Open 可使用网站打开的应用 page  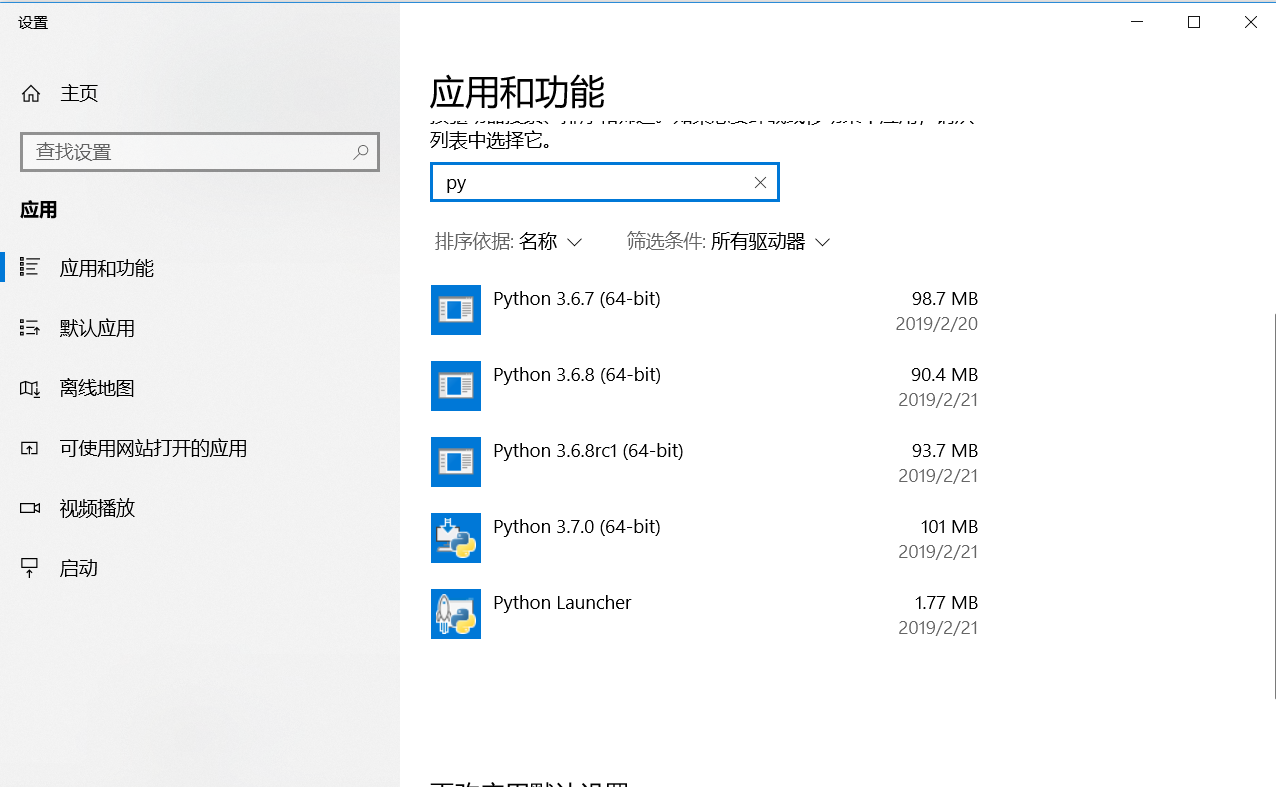point(153,448)
